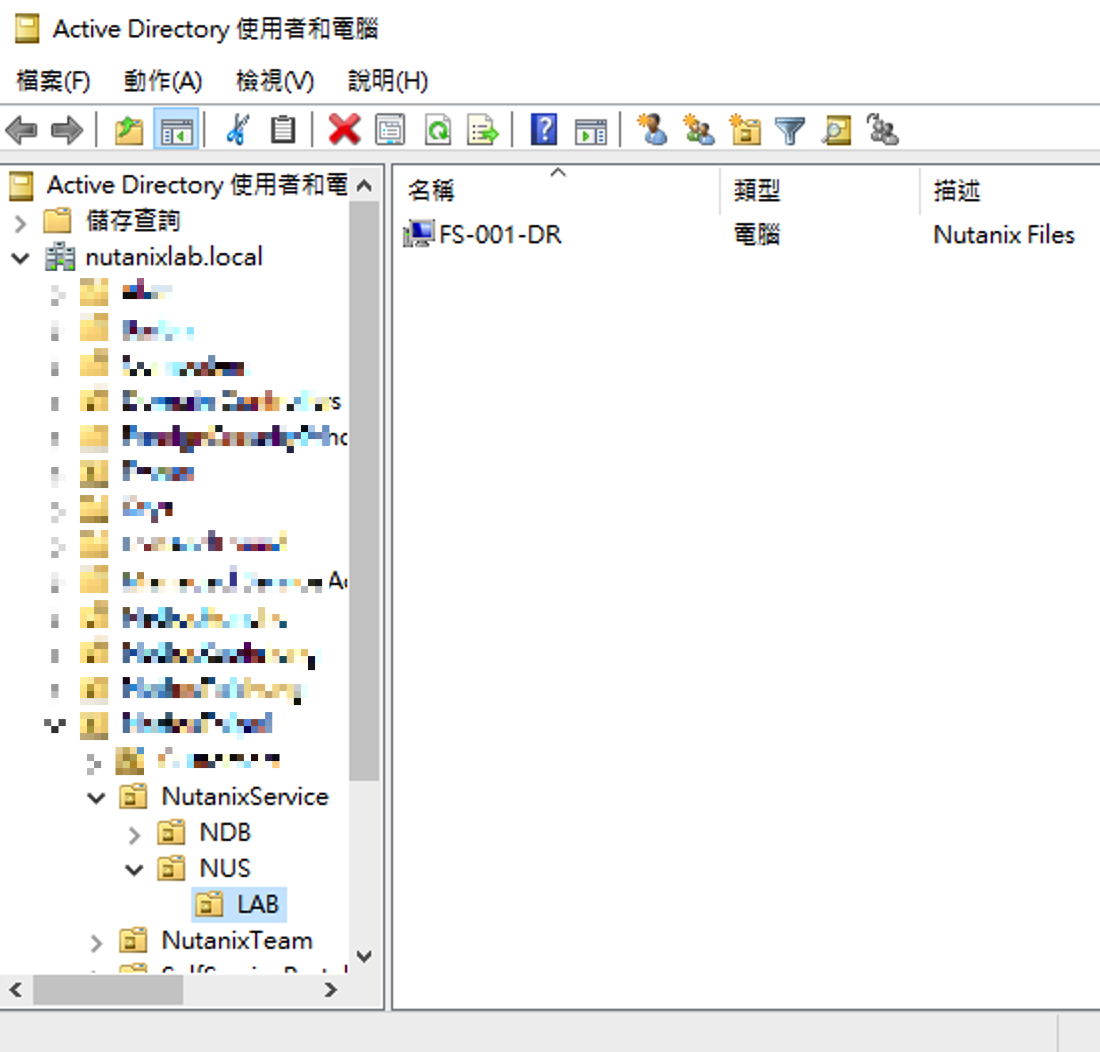Image resolution: width=1100 pixels, height=1052 pixels.
Task: Collapse the NUS organizational unit
Action: click(x=134, y=870)
